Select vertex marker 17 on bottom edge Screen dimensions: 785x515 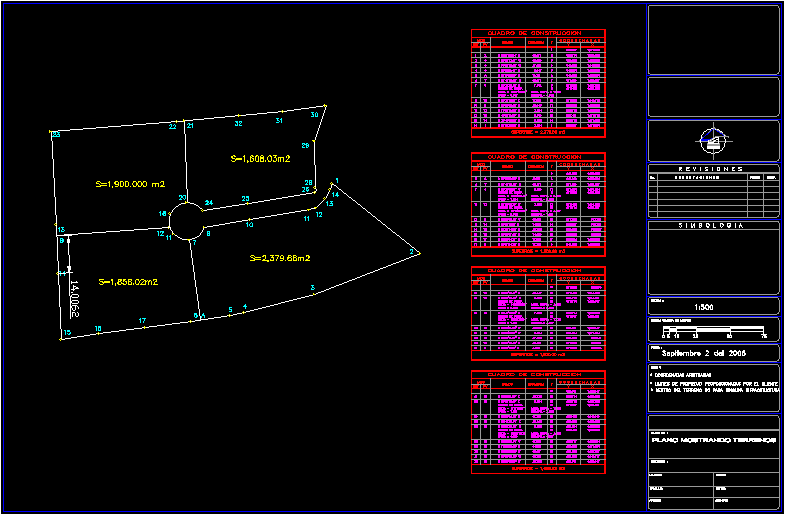point(142,321)
